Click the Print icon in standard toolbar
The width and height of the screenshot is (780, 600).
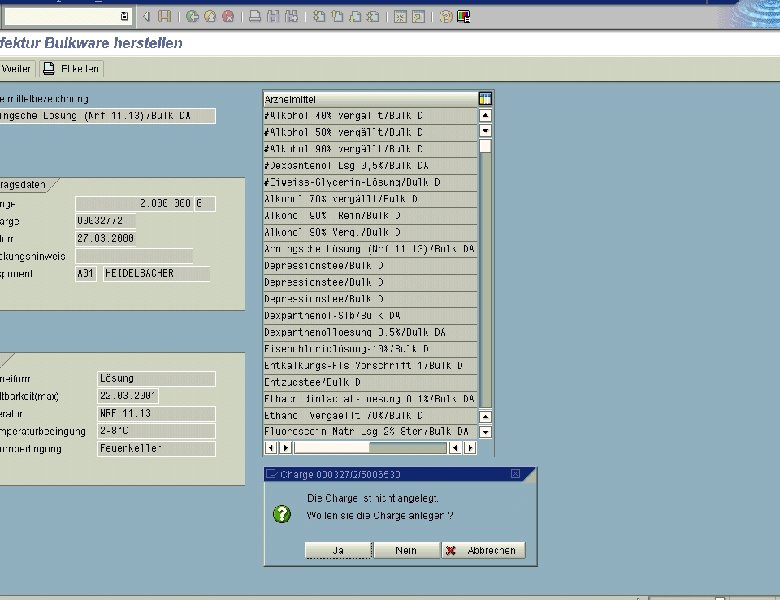[255, 16]
